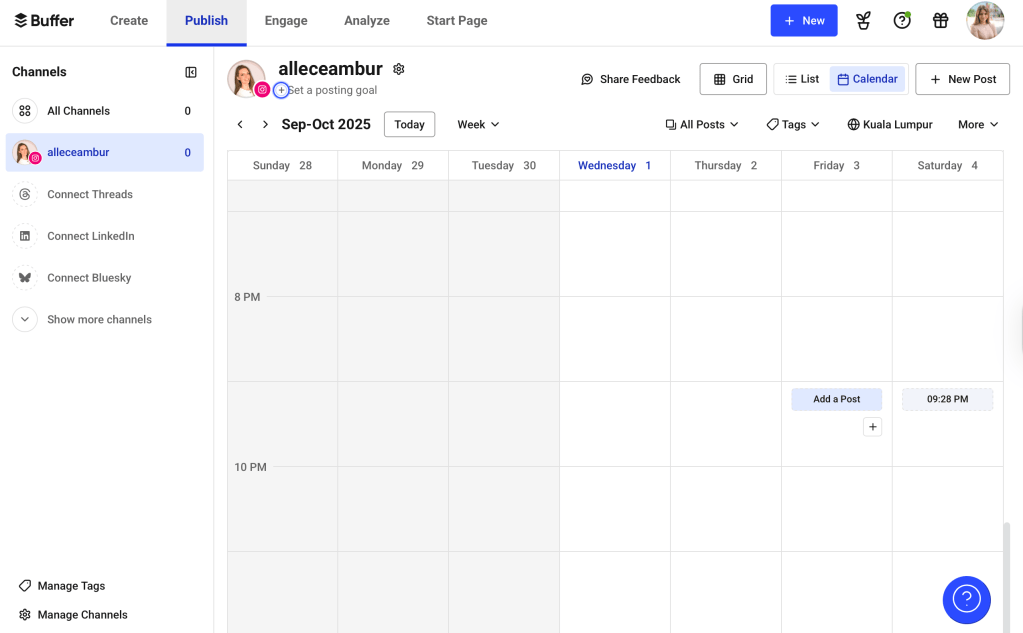1023x633 pixels.
Task: Click the gift icon in the header
Action: coord(940,20)
